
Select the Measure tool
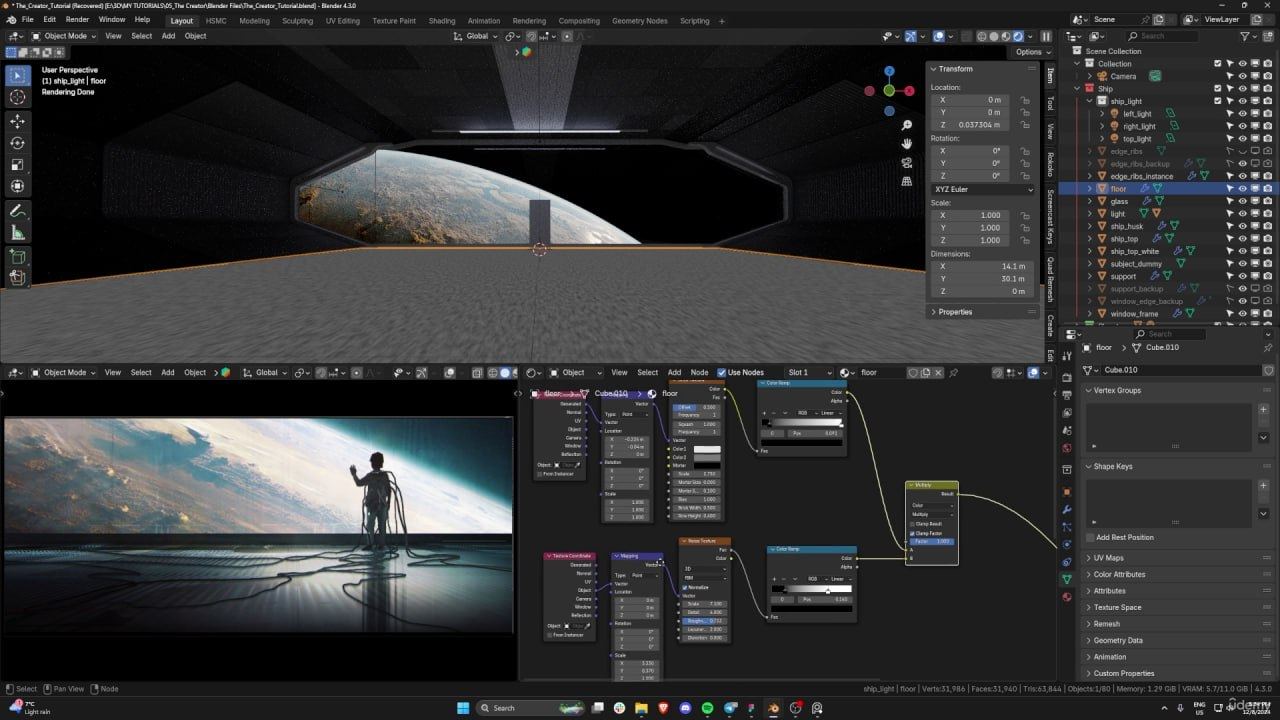pyautogui.click(x=17, y=233)
